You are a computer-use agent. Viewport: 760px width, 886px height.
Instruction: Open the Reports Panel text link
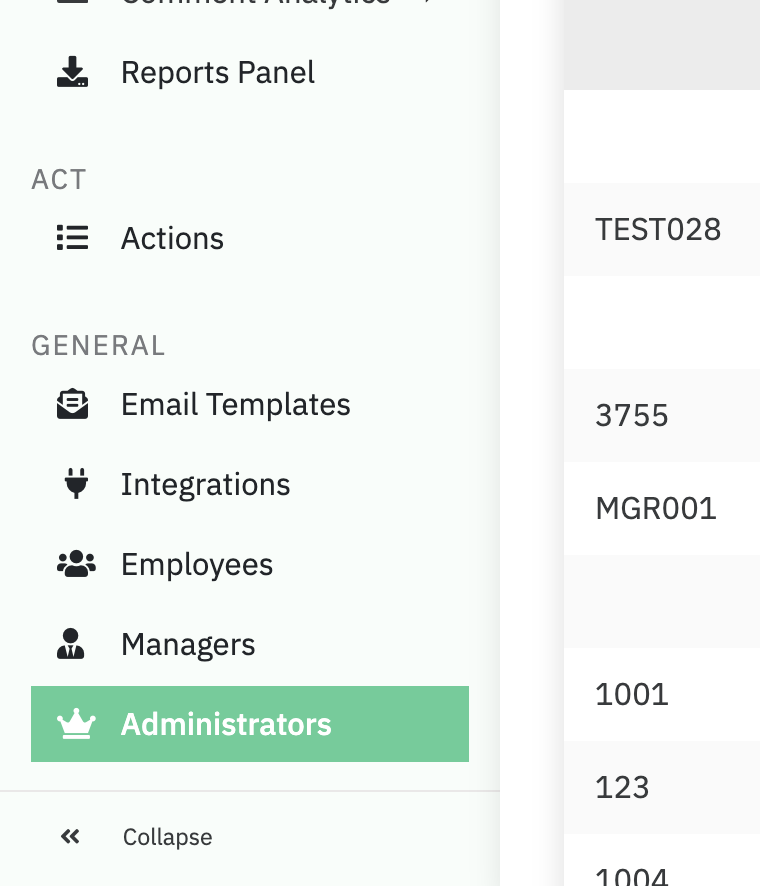tap(217, 73)
